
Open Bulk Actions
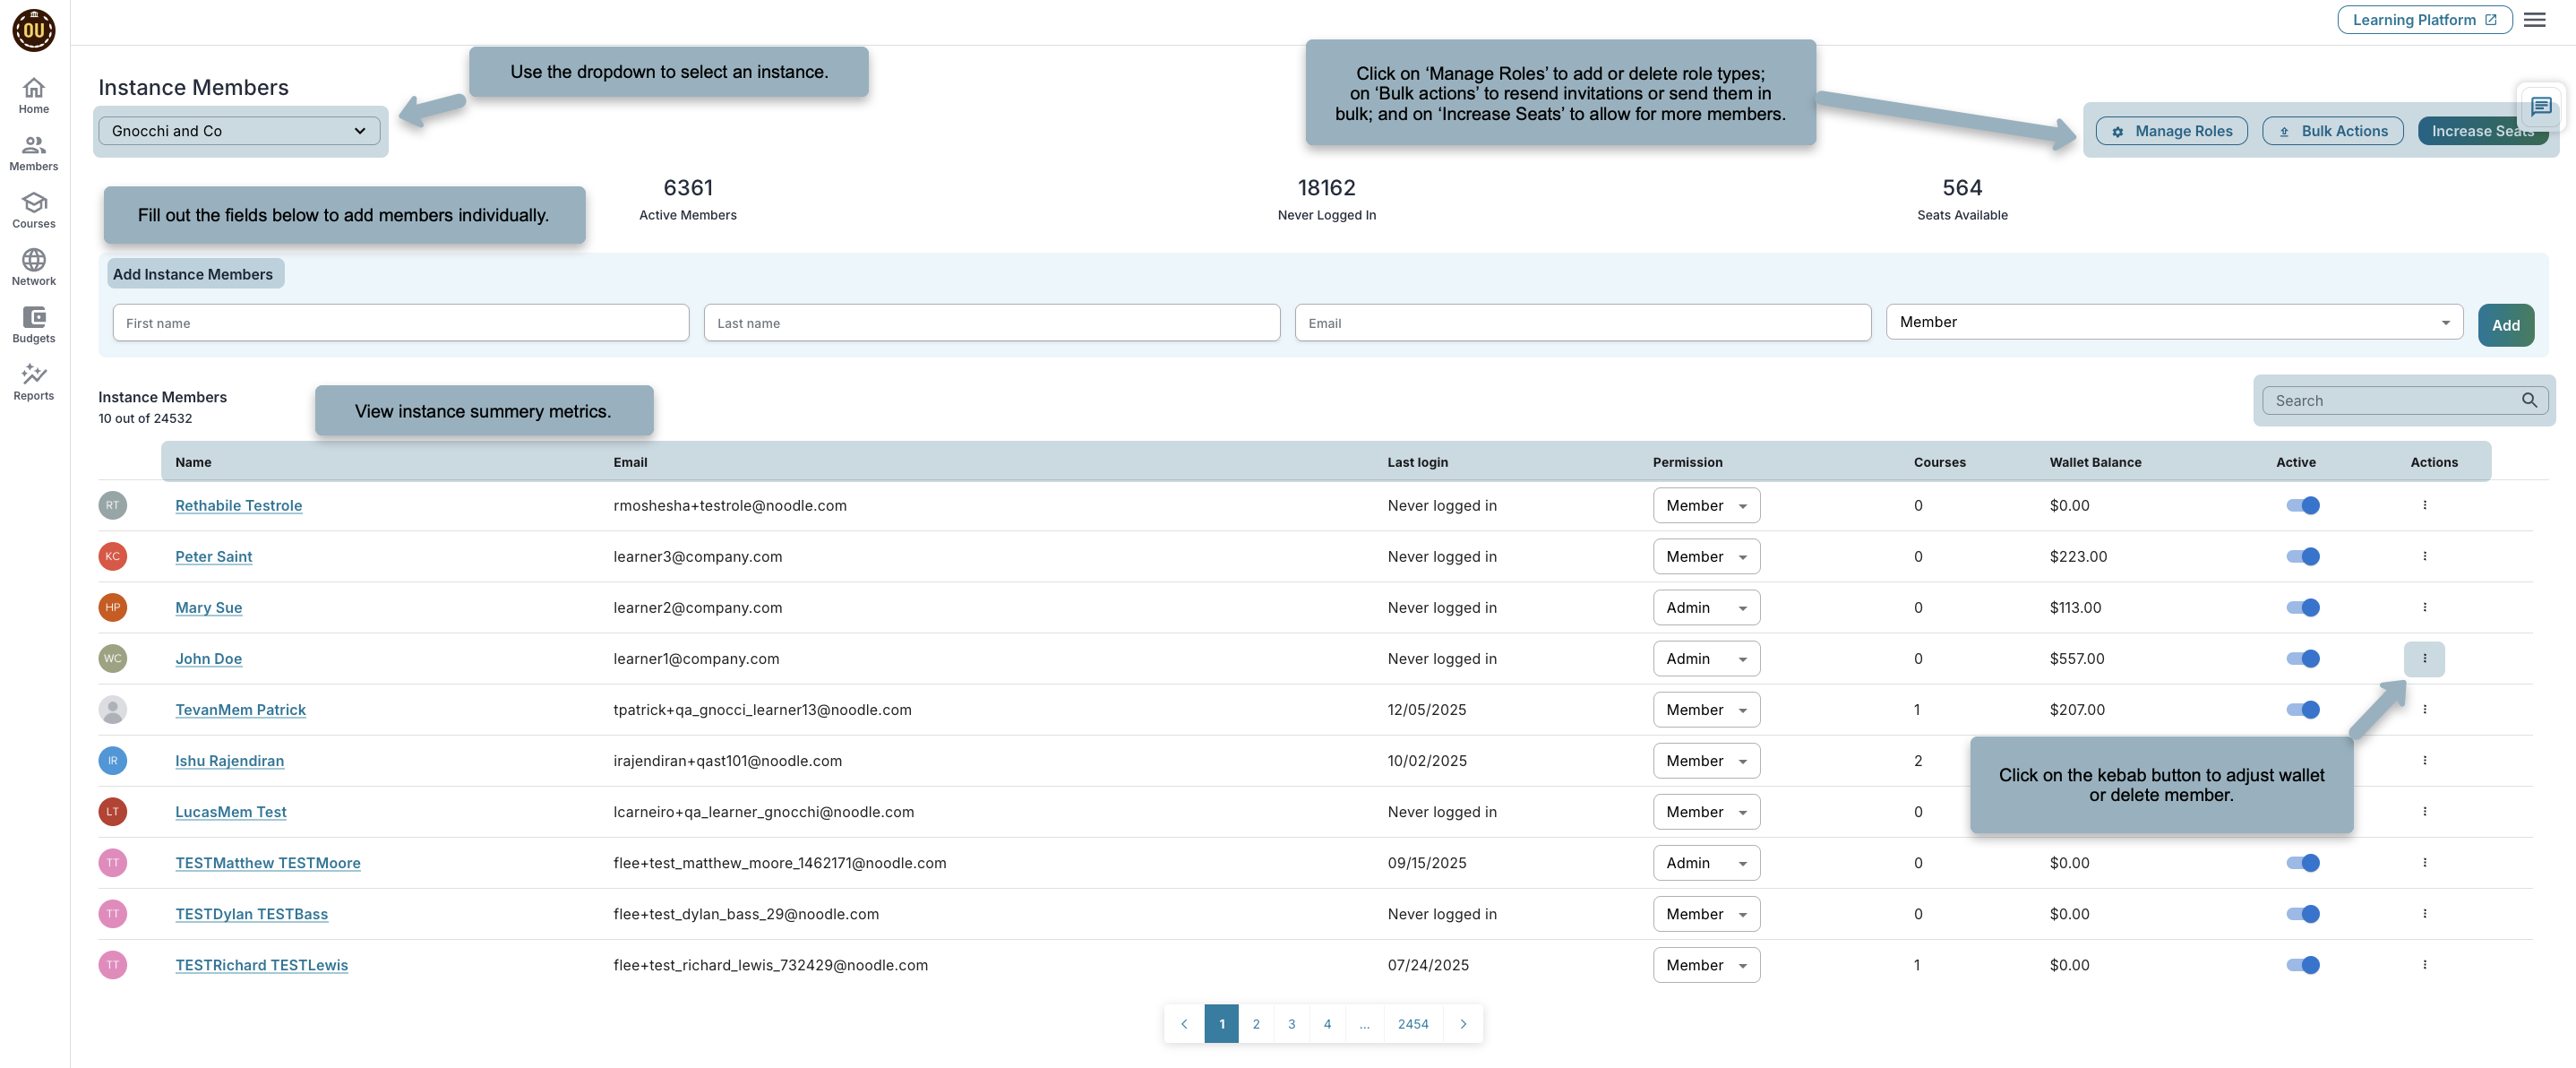(x=2332, y=131)
